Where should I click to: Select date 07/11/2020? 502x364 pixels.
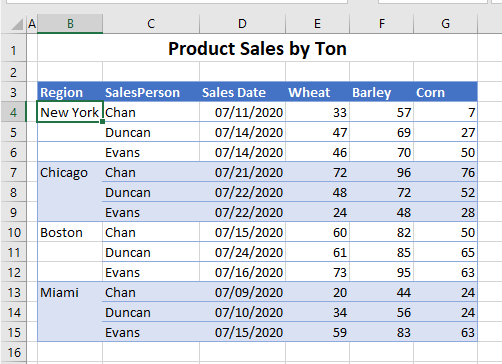click(242, 112)
